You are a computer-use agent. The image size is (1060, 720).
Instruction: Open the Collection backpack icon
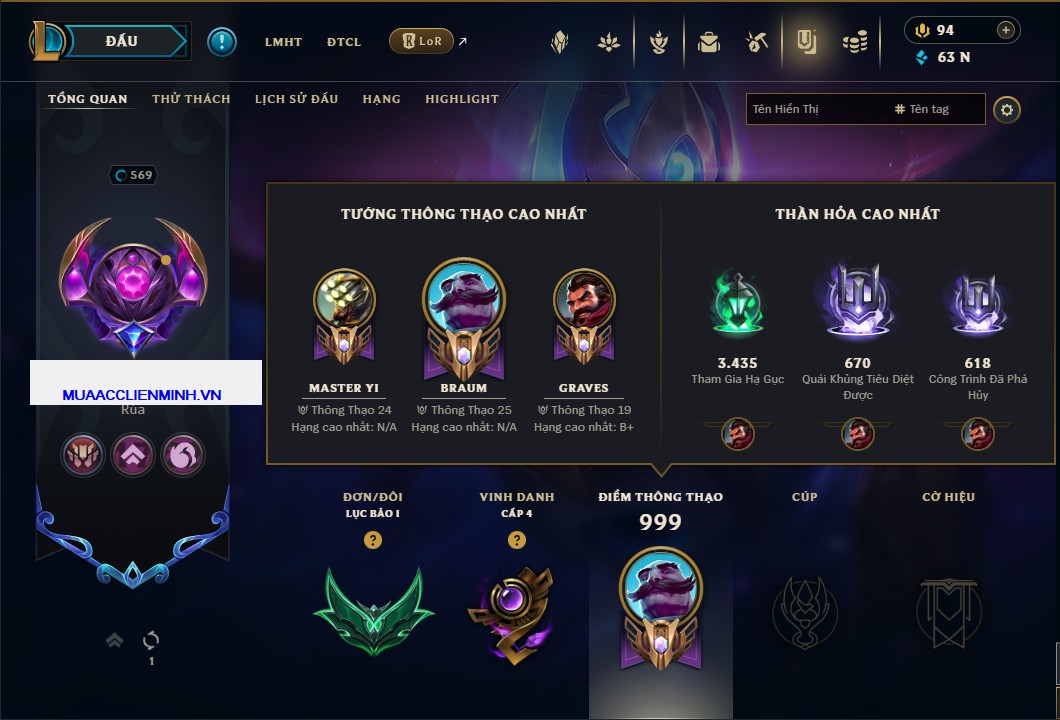tap(708, 42)
